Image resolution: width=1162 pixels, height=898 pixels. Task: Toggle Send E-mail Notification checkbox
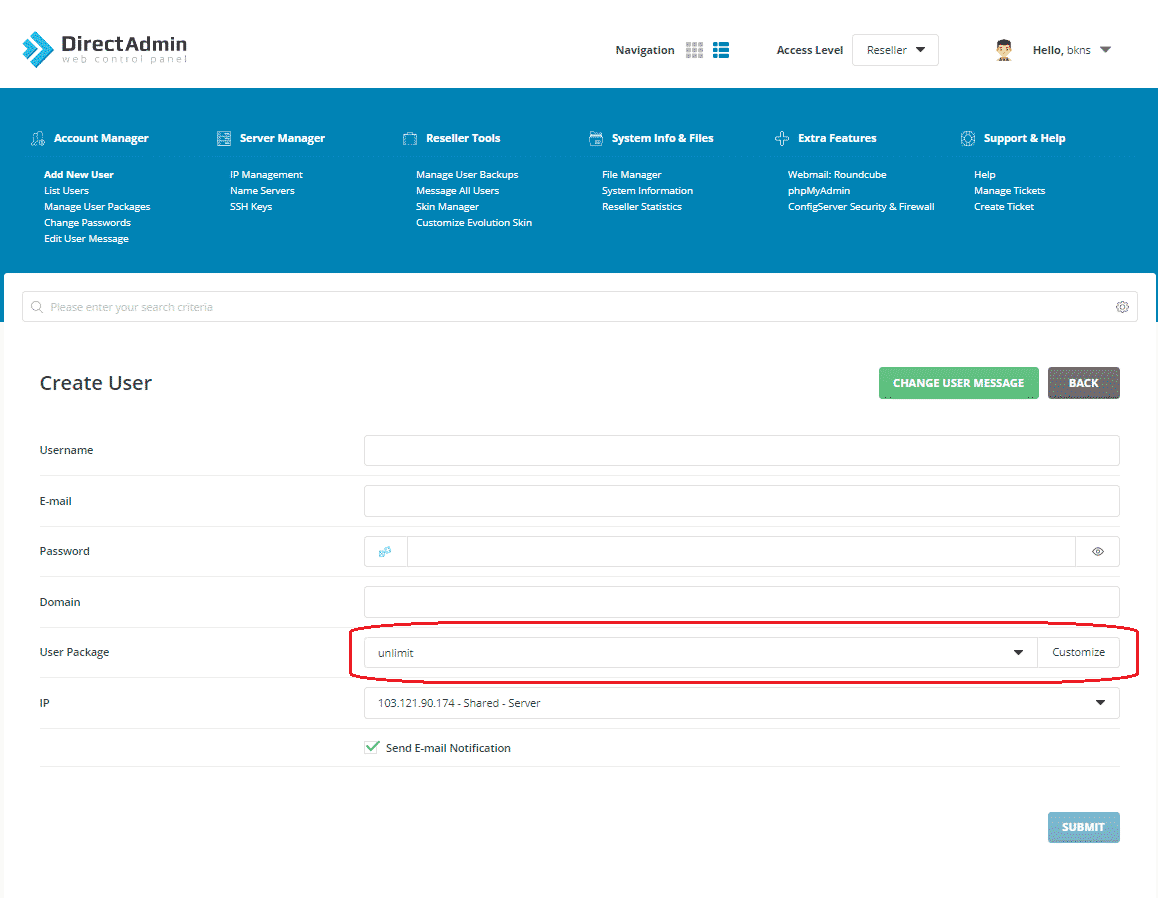pos(372,747)
